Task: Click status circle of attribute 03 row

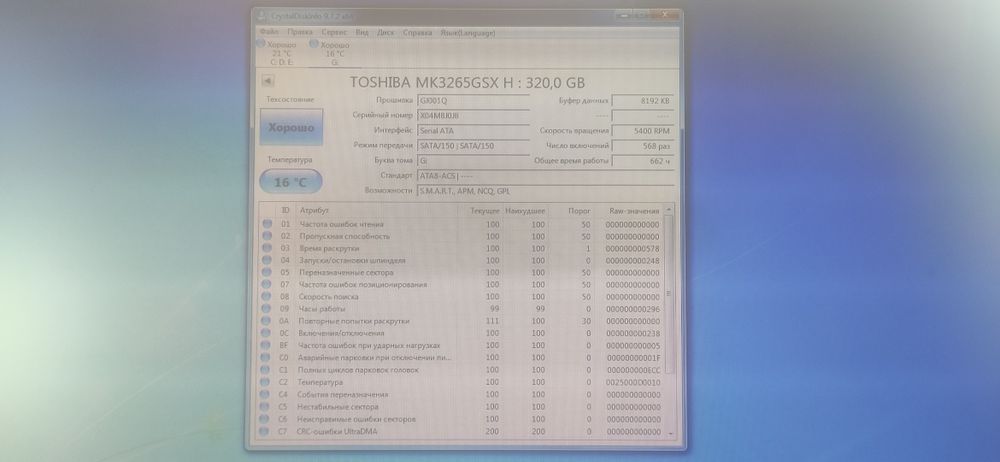Action: [x=267, y=248]
